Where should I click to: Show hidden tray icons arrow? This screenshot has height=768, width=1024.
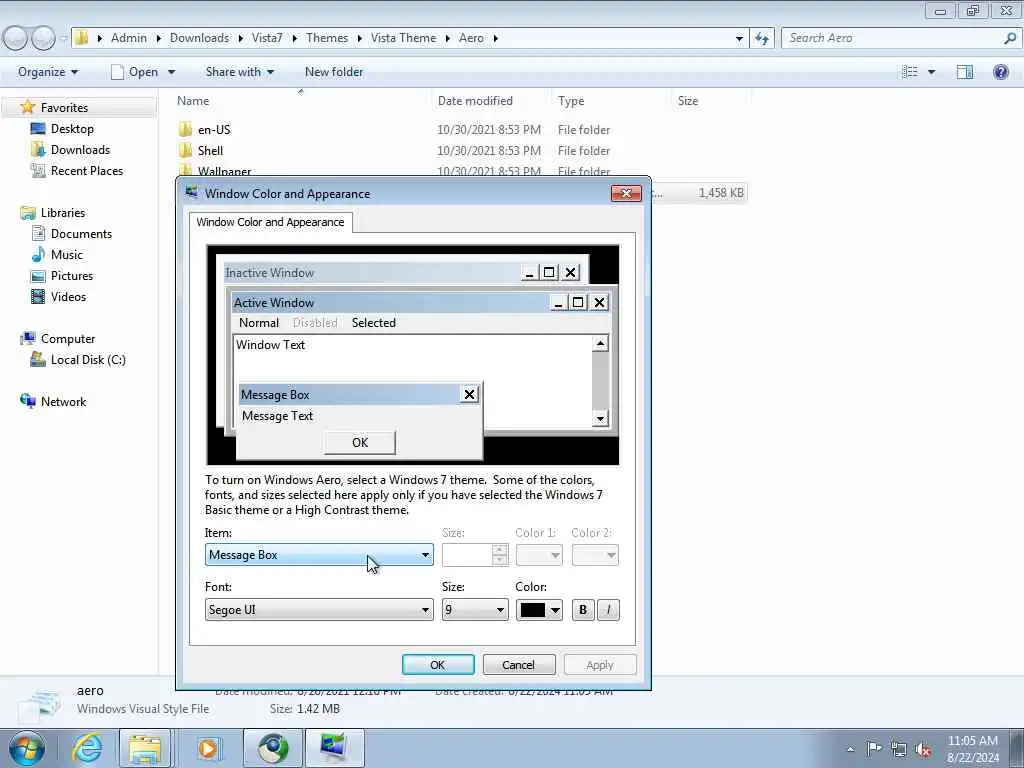pyautogui.click(x=850, y=749)
